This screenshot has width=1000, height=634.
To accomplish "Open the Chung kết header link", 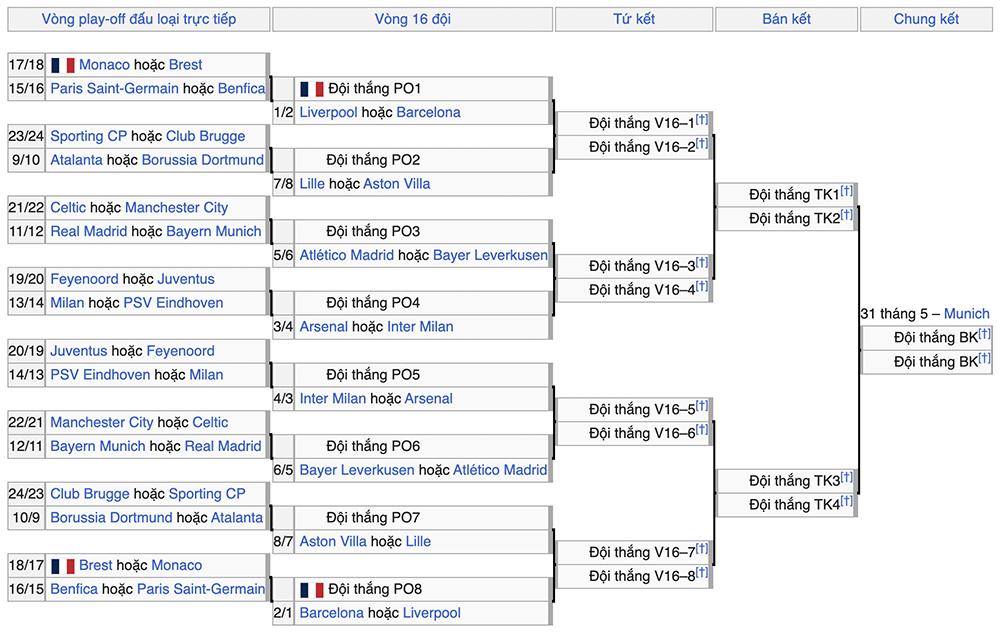I will tap(926, 19).
